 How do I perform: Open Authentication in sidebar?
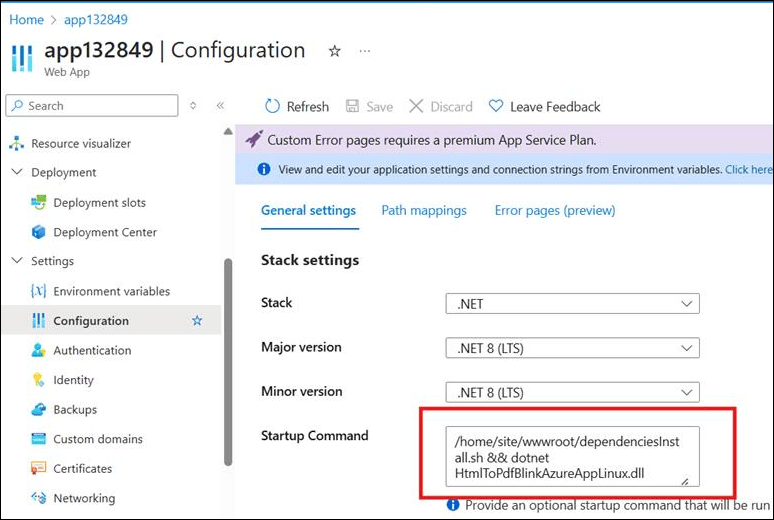tap(92, 351)
